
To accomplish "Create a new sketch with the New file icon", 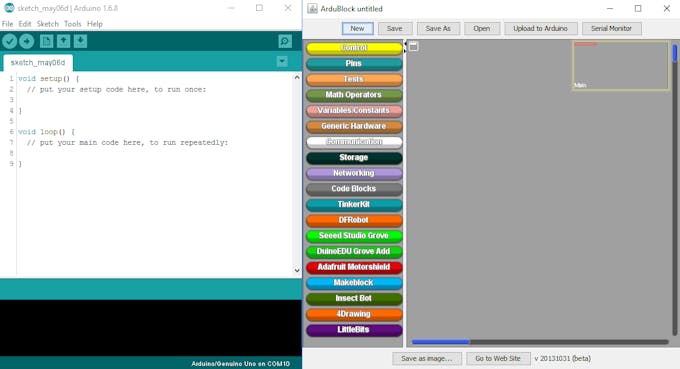I will tap(46, 41).
